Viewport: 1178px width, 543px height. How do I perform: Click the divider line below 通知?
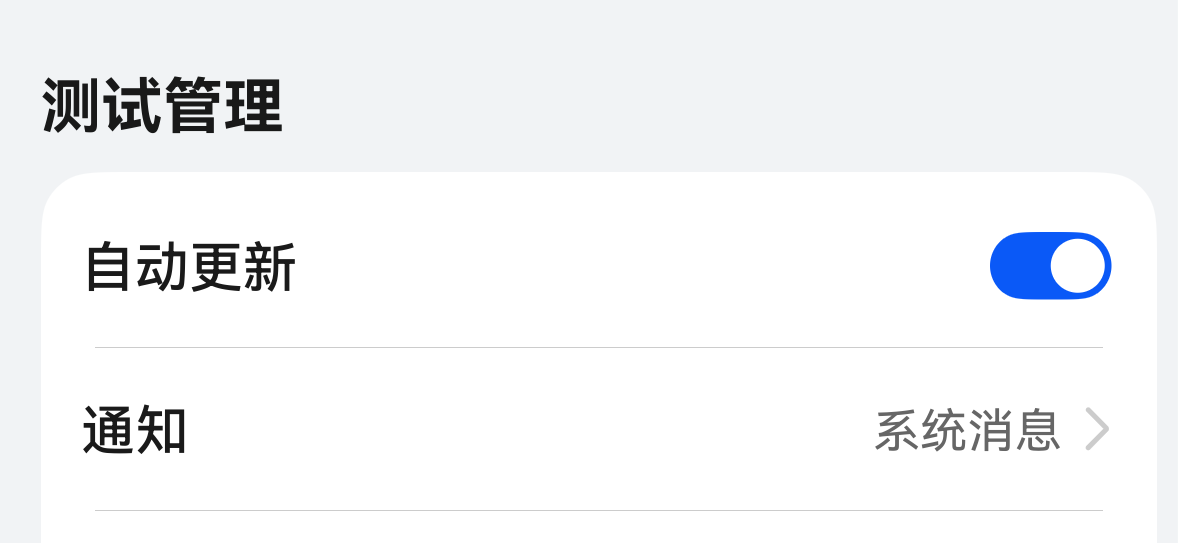click(598, 511)
